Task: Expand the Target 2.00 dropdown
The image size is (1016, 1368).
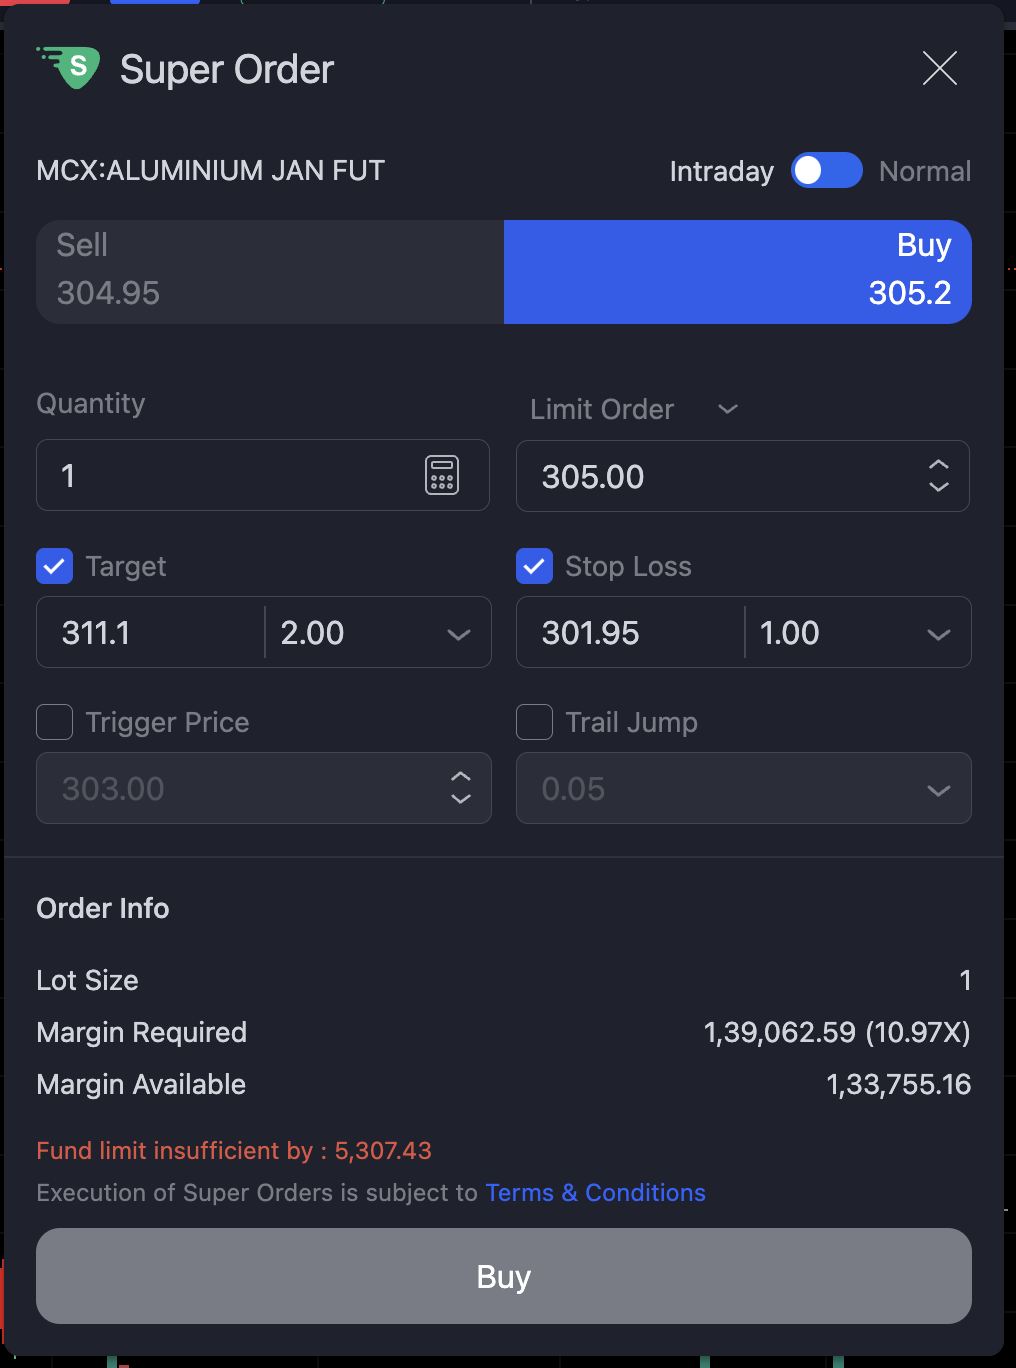Action: pos(458,634)
